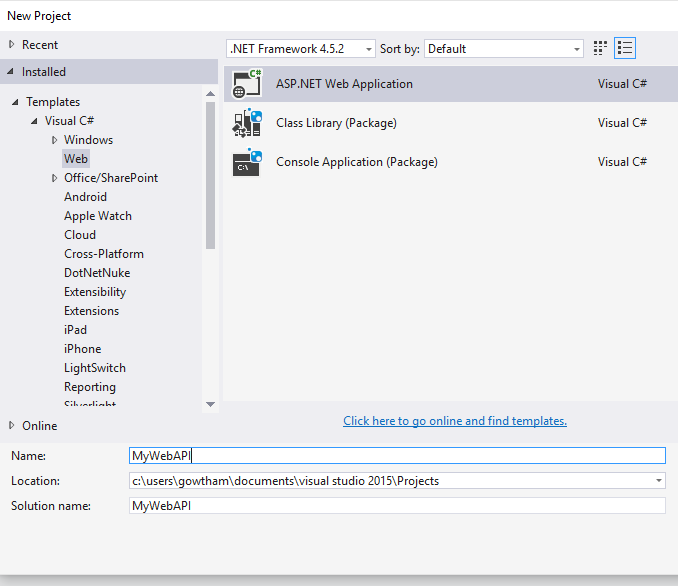Viewport: 678px width, 586px height.
Task: Select the Extensions category
Action: 91,311
